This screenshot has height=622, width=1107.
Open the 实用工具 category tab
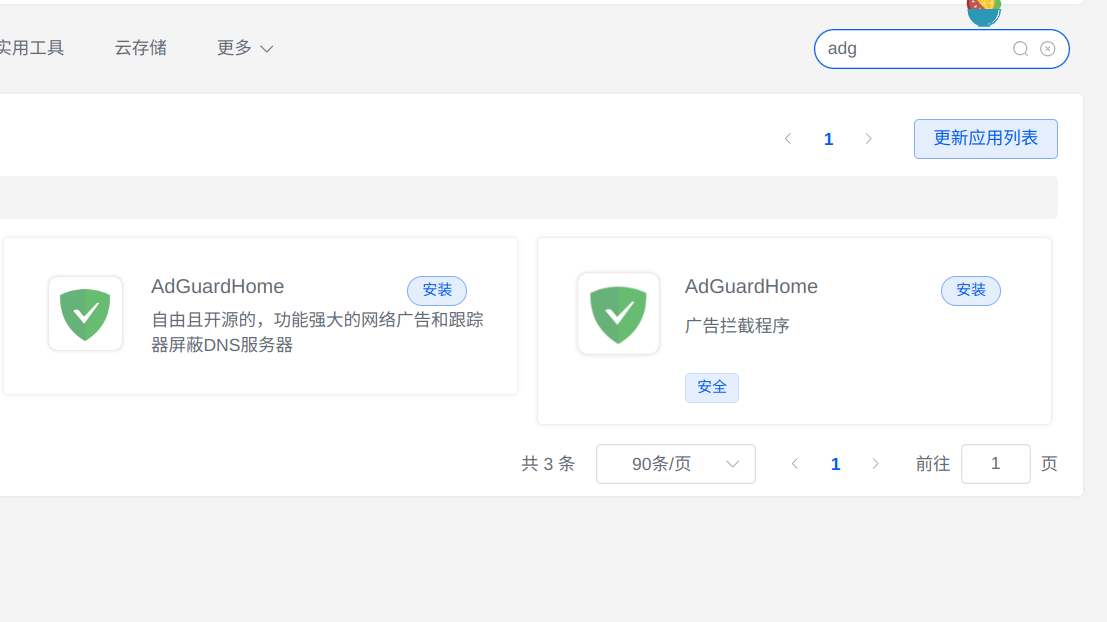[31, 48]
